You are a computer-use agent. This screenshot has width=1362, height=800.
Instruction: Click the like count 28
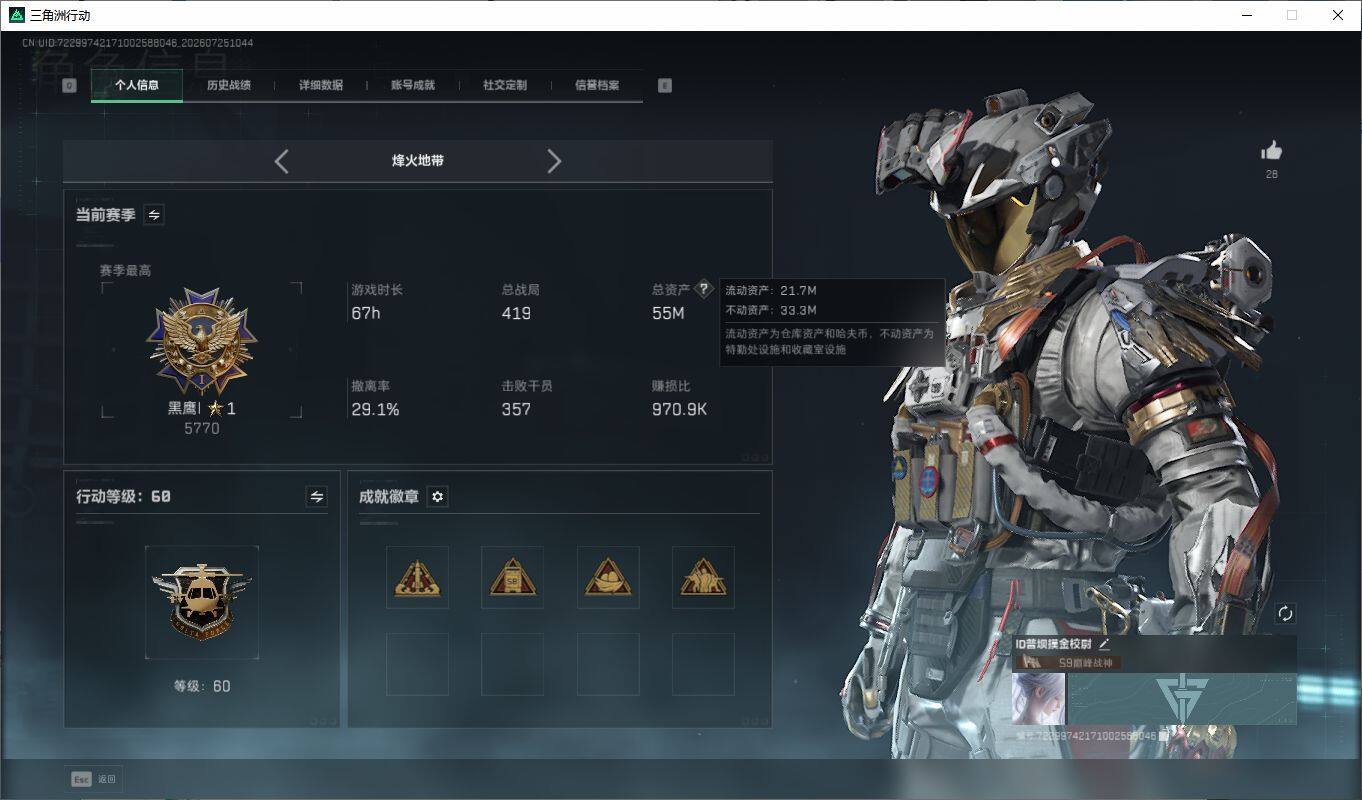pyautogui.click(x=1271, y=174)
